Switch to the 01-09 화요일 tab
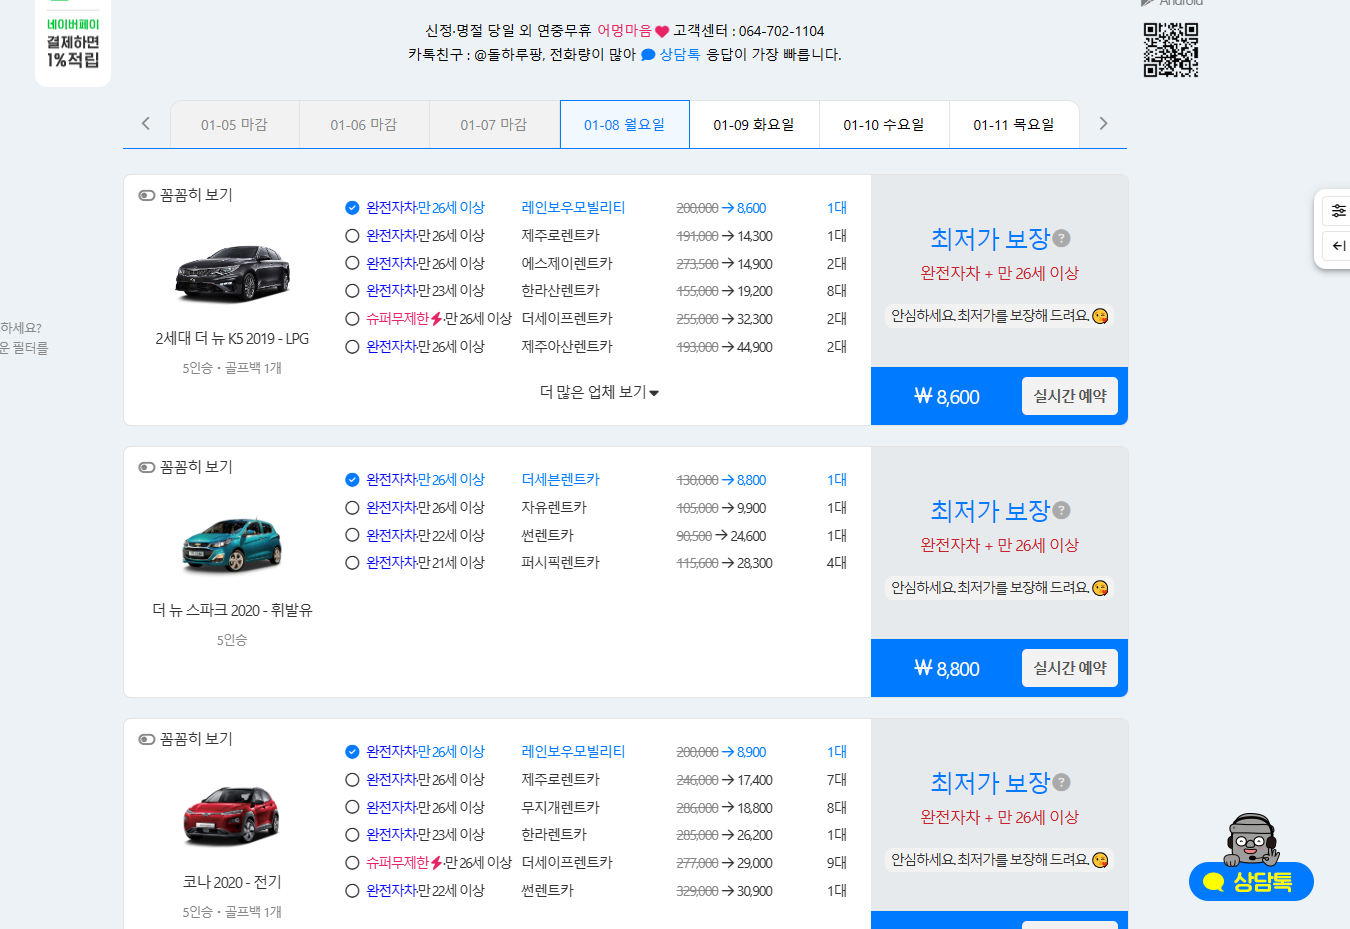Image resolution: width=1350 pixels, height=929 pixels. click(754, 123)
